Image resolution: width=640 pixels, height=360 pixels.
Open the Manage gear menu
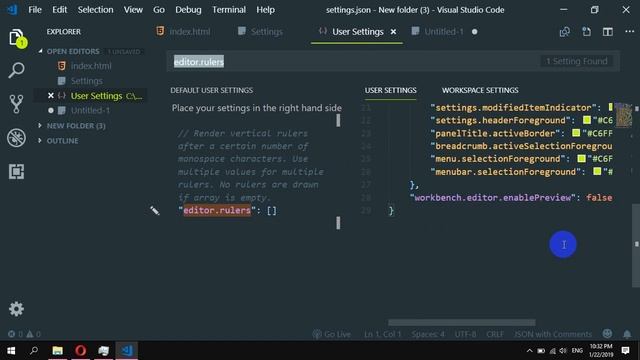tap(16, 309)
